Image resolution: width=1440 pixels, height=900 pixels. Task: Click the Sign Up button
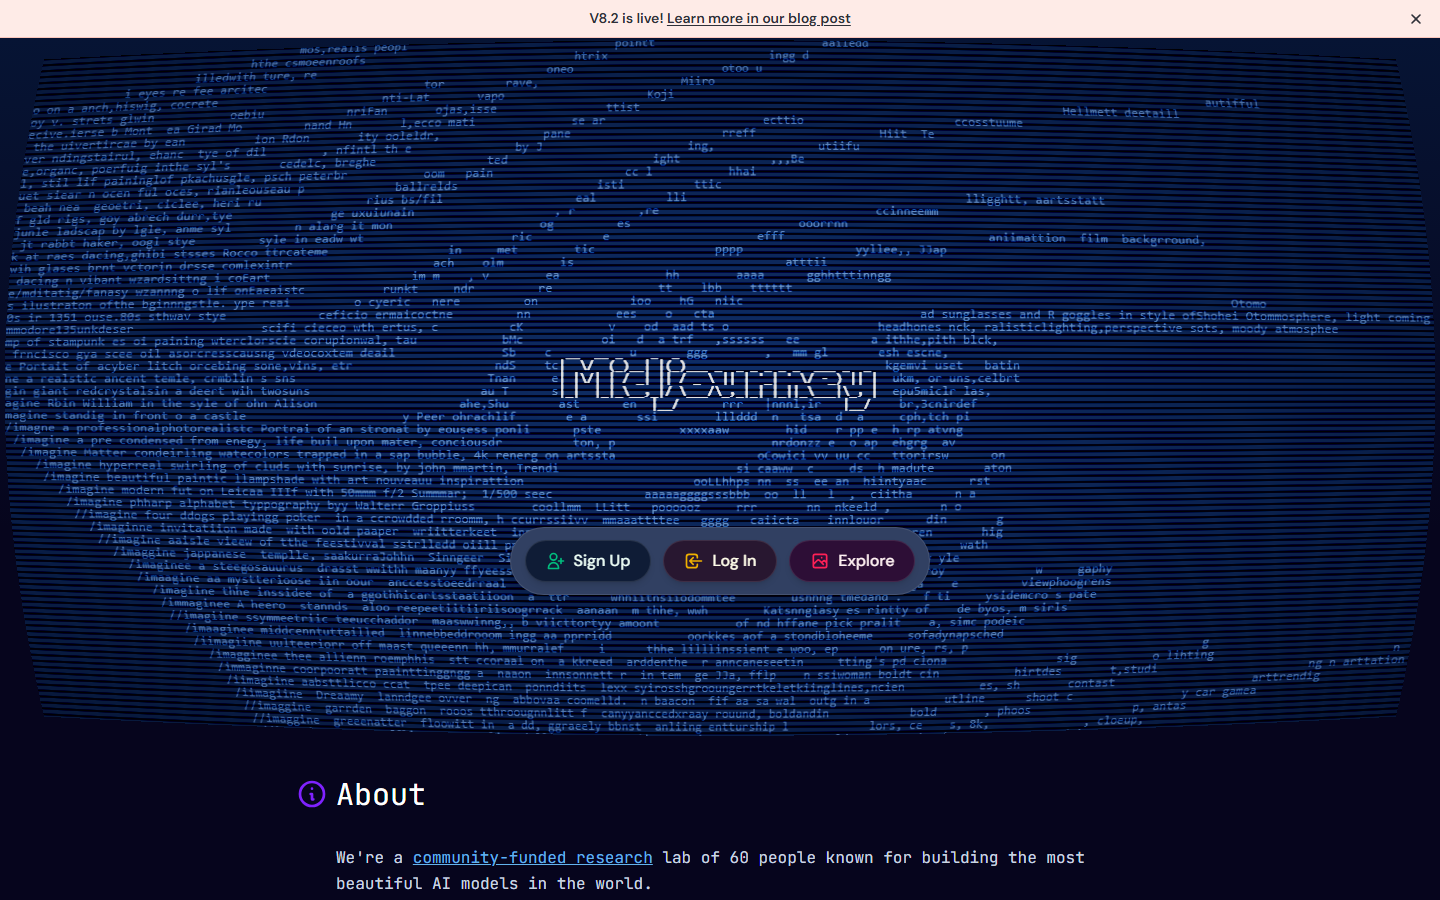point(588,561)
